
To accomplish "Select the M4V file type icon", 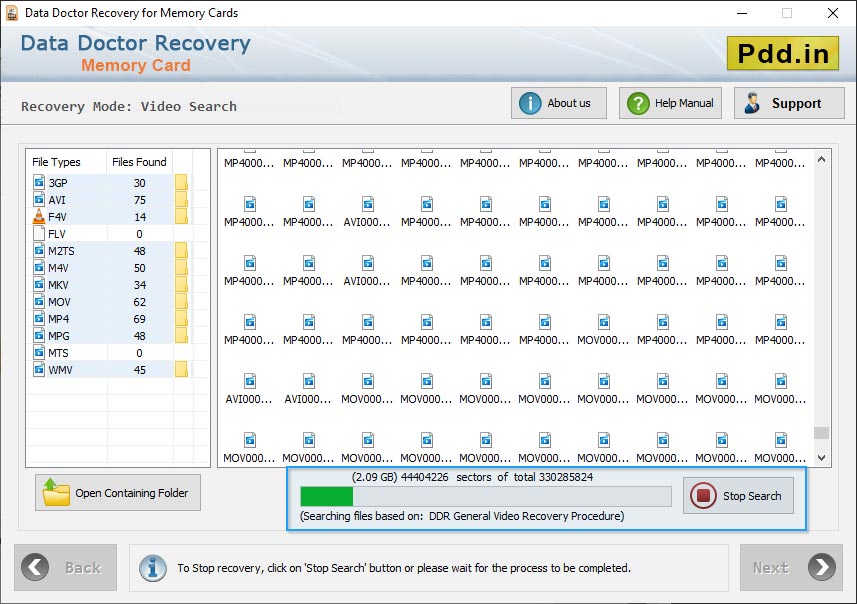I will (39, 267).
